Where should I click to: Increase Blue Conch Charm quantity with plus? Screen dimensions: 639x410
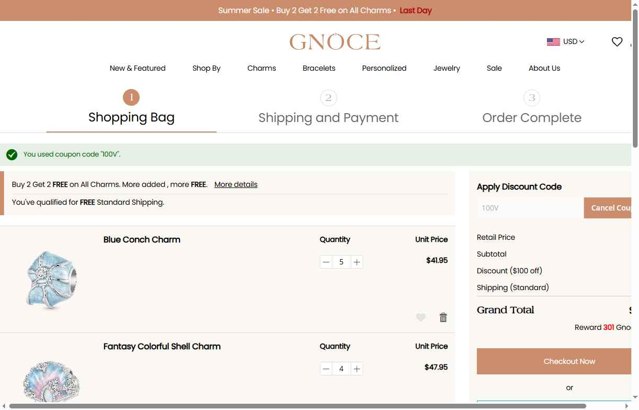(x=357, y=262)
